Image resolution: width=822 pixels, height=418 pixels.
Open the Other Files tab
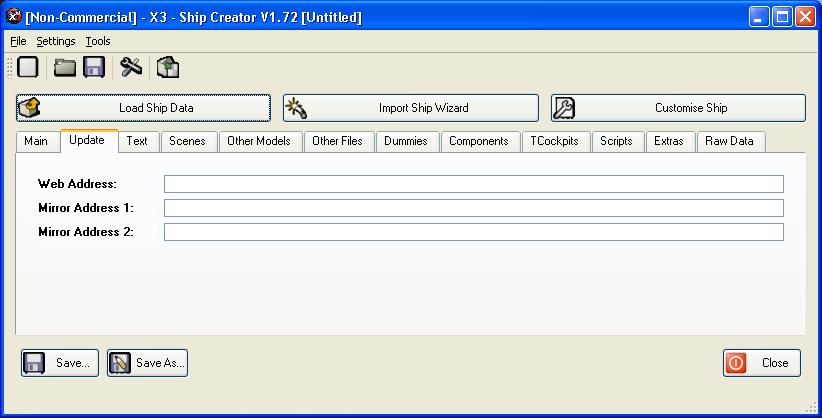pyautogui.click(x=337, y=141)
